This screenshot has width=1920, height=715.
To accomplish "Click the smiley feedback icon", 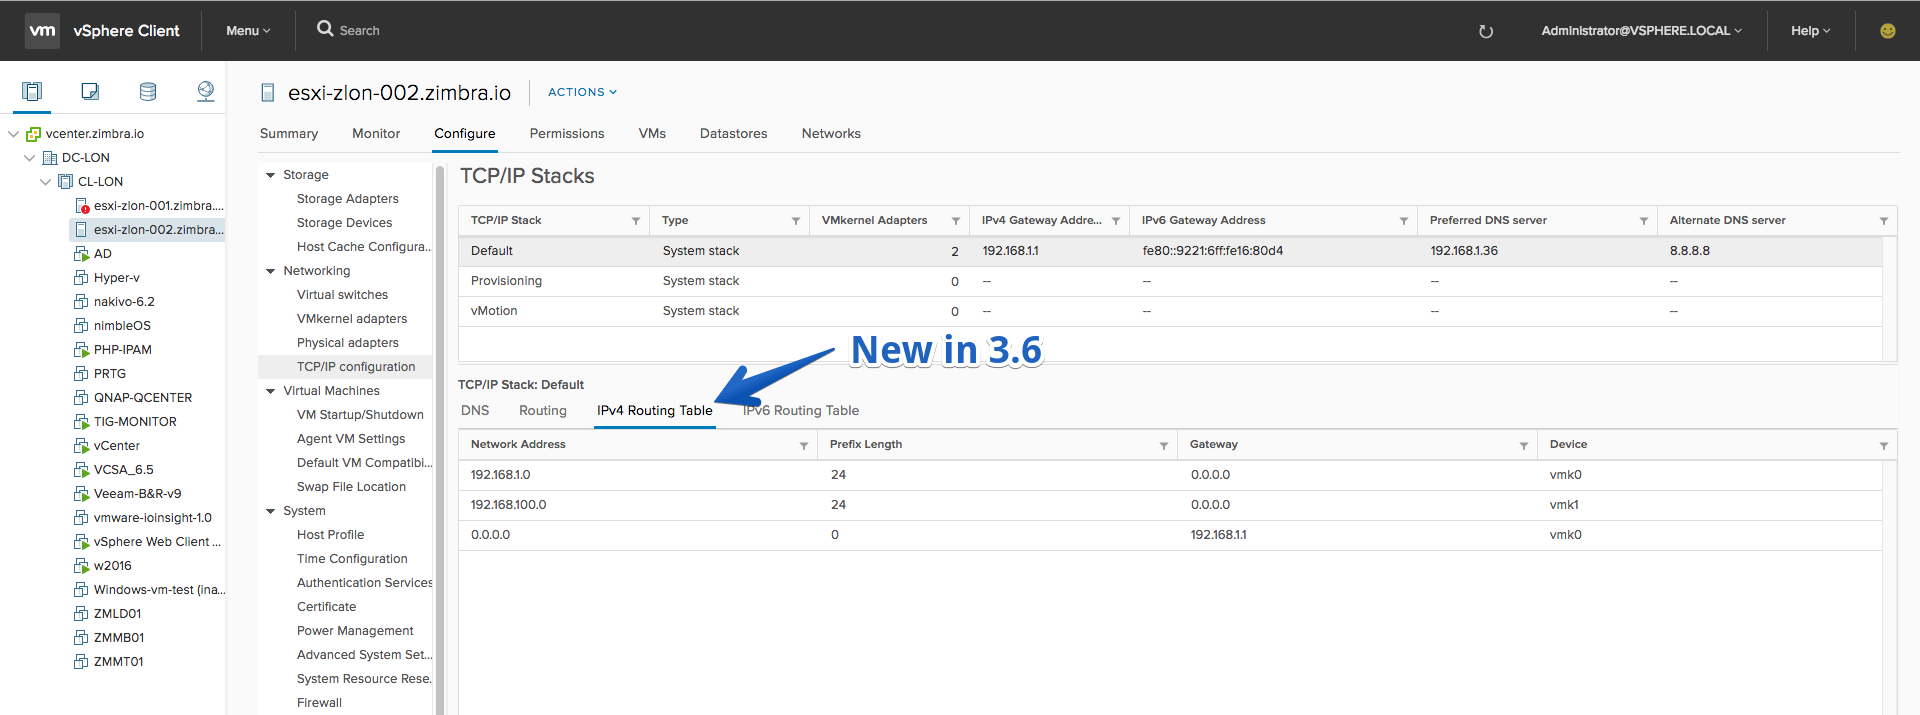I will 1888,31.
